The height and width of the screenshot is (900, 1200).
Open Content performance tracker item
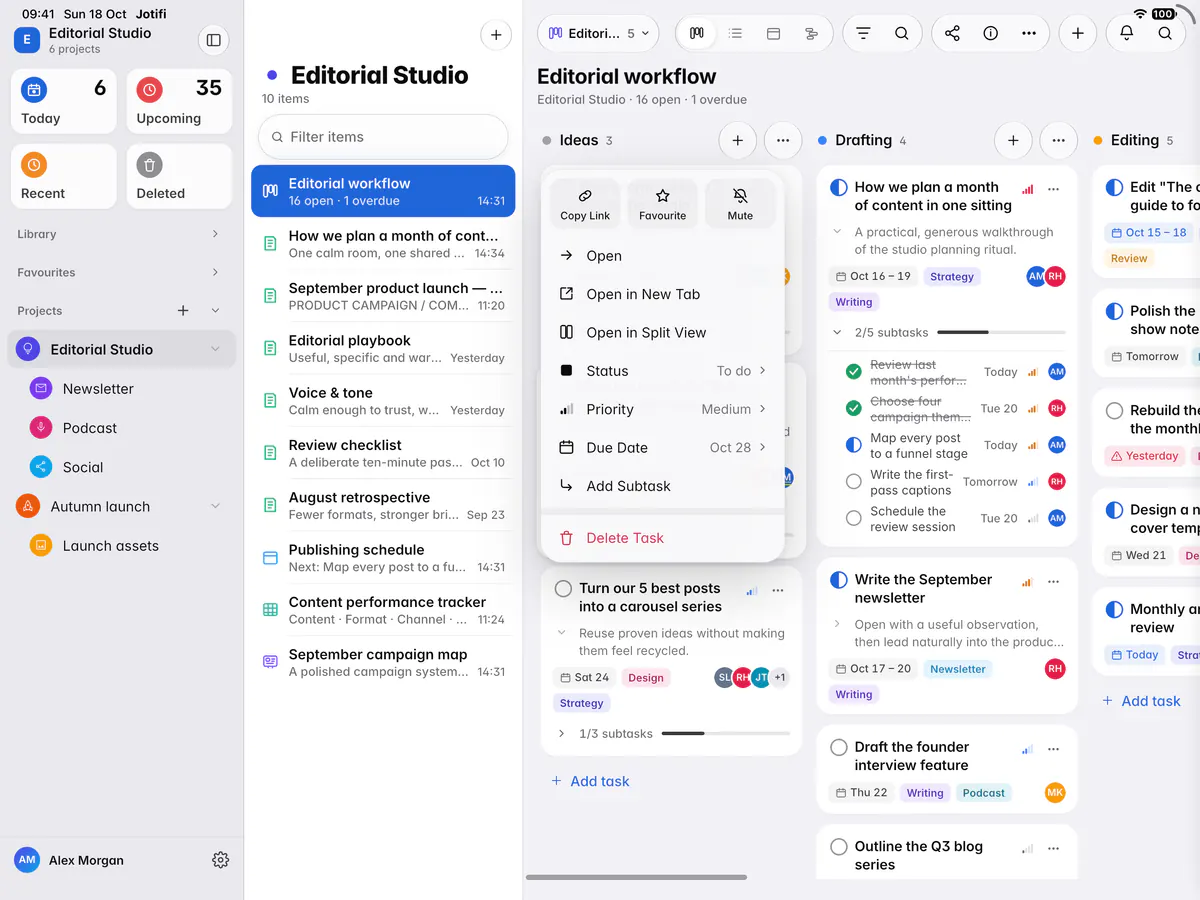pos(383,610)
